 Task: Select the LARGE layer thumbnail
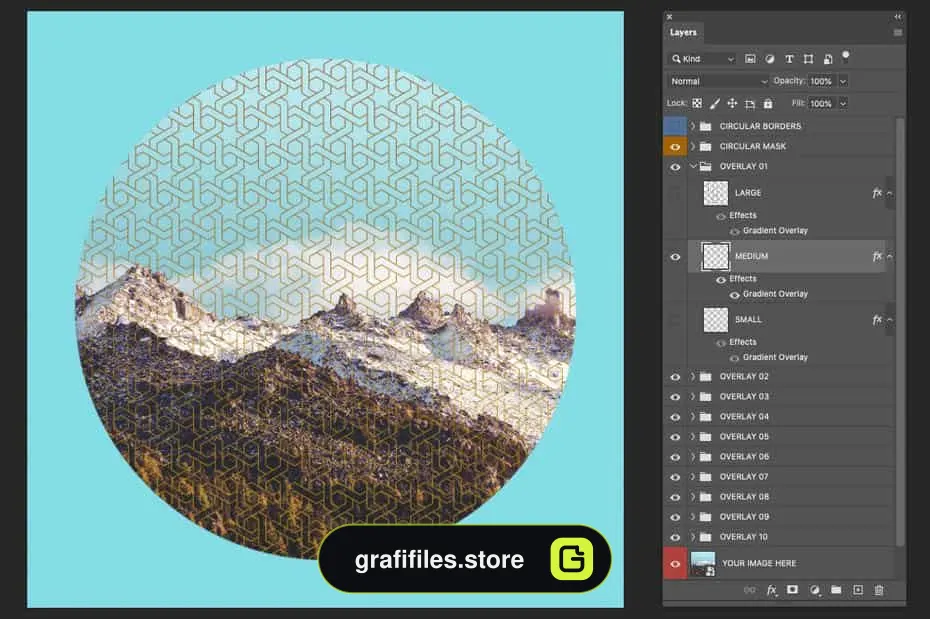(x=715, y=193)
